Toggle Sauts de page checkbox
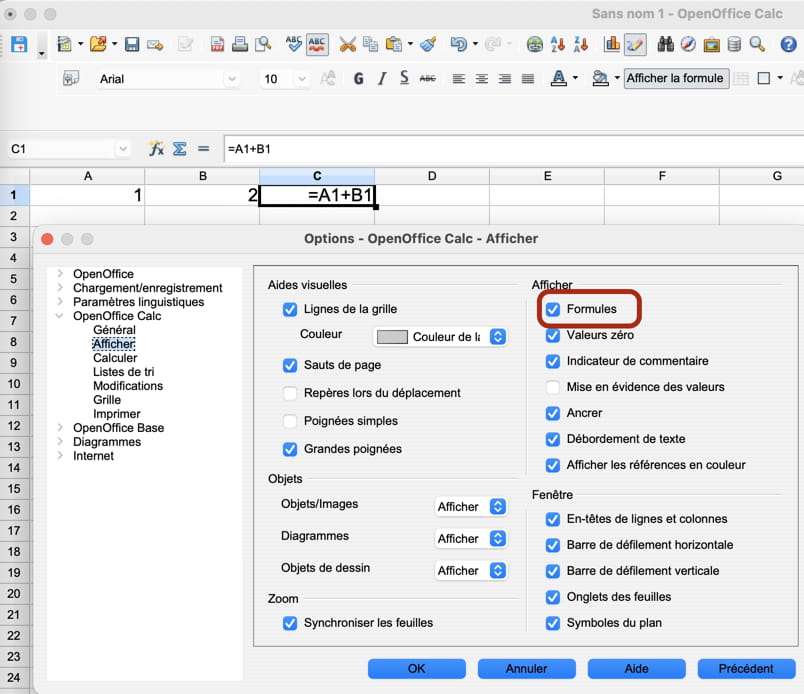Screen dimensions: 804x694 (290, 365)
